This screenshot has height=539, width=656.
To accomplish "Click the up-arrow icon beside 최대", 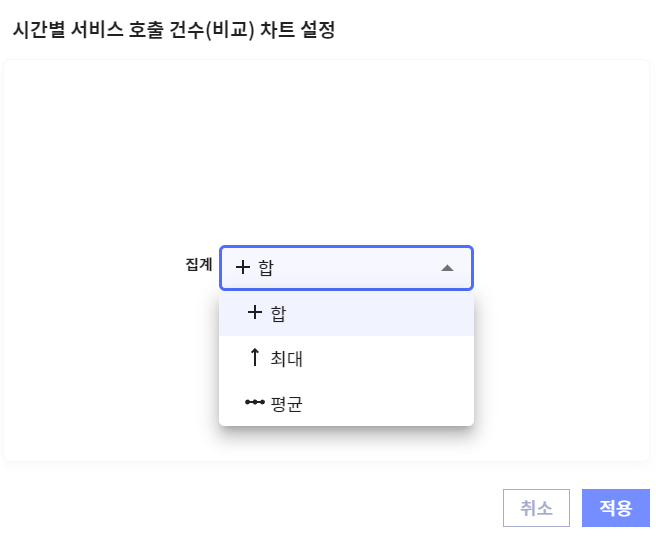I will pyautogui.click(x=254, y=357).
